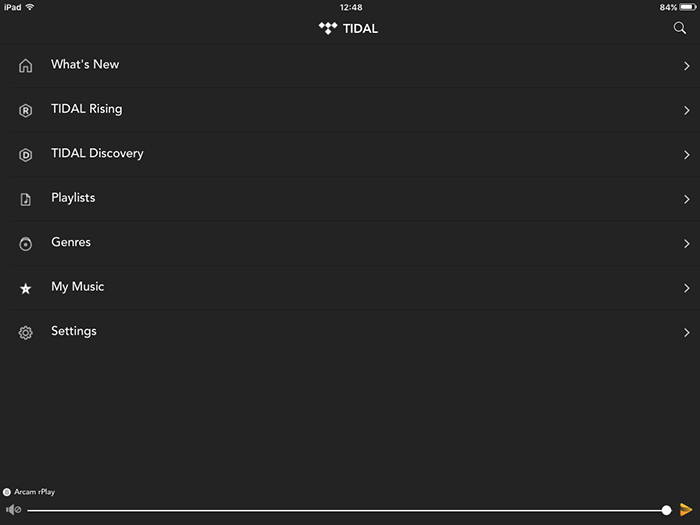Expand TIDAL Discovery via its chevron
The width and height of the screenshot is (700, 525).
[687, 155]
